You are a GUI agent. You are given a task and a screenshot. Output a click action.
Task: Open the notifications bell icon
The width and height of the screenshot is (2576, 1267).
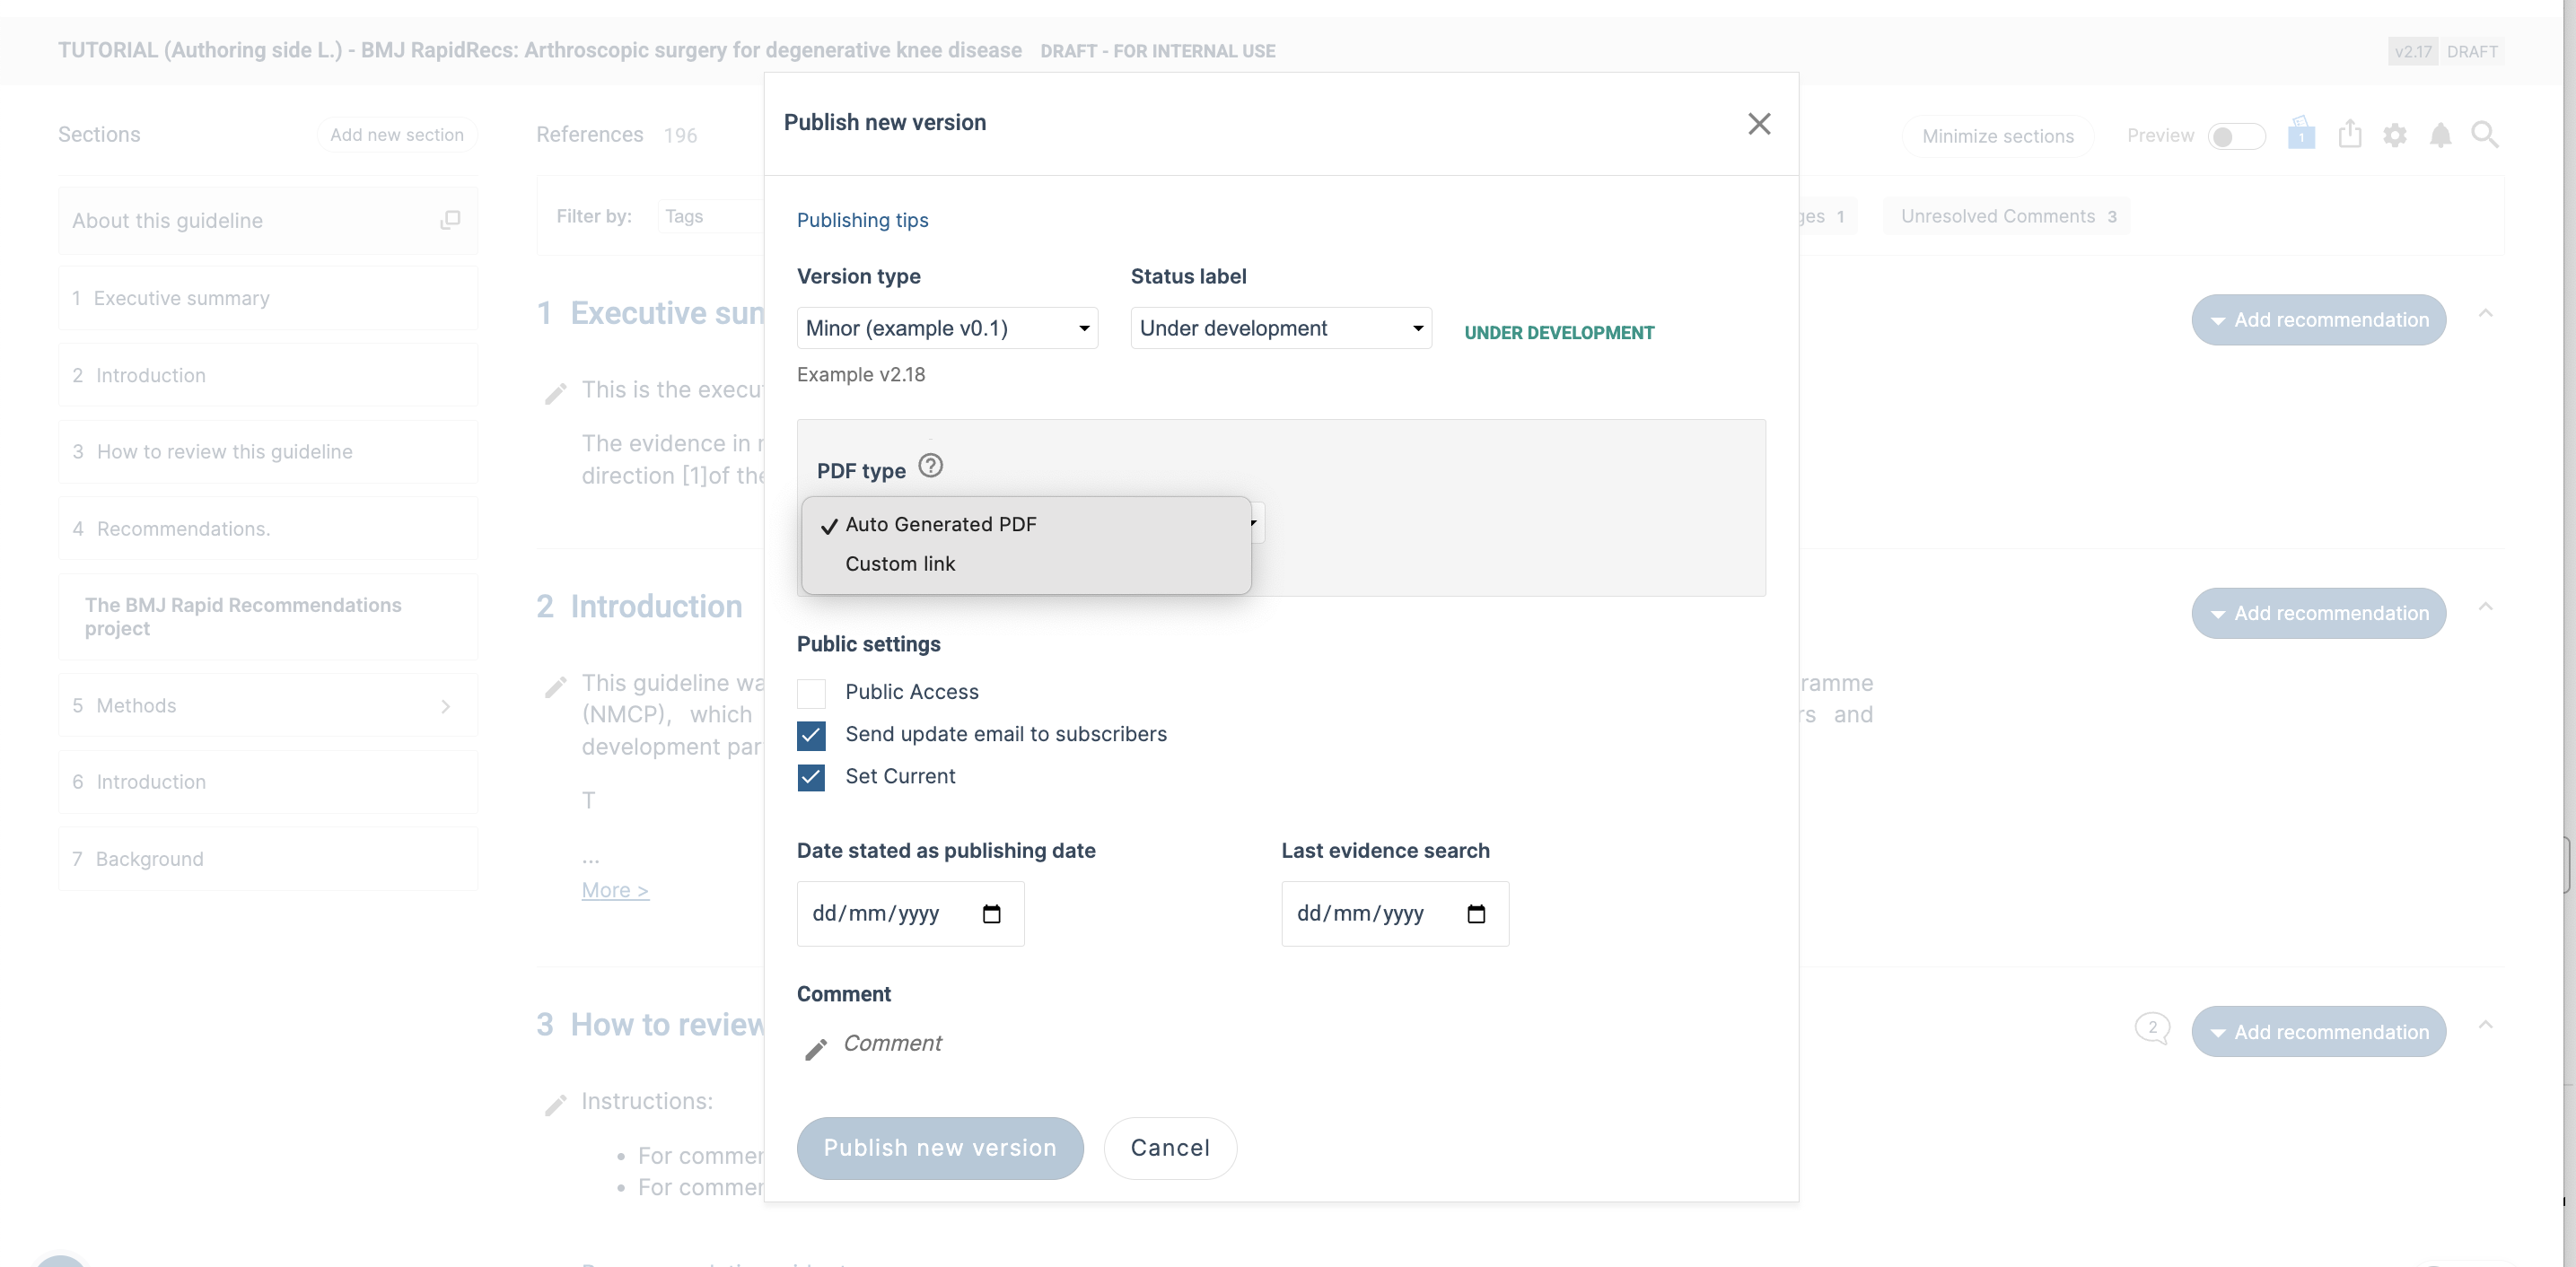[x=2440, y=135]
